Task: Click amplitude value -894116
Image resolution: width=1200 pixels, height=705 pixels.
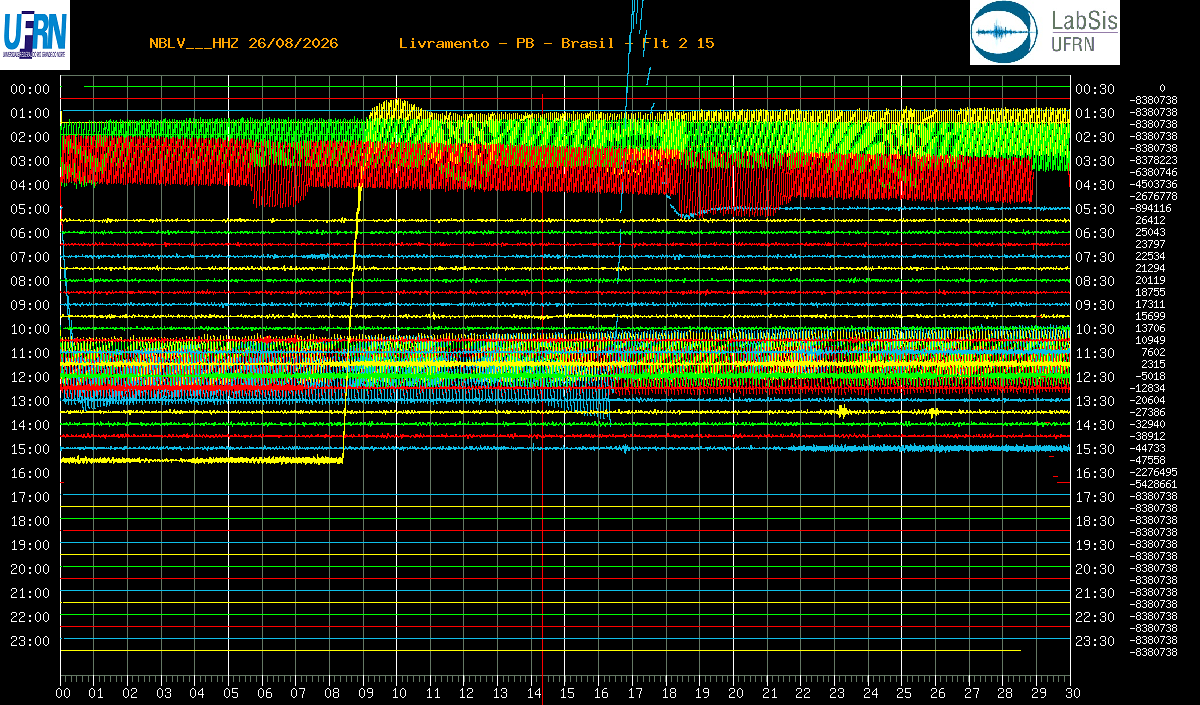Action: pyautogui.click(x=1152, y=208)
